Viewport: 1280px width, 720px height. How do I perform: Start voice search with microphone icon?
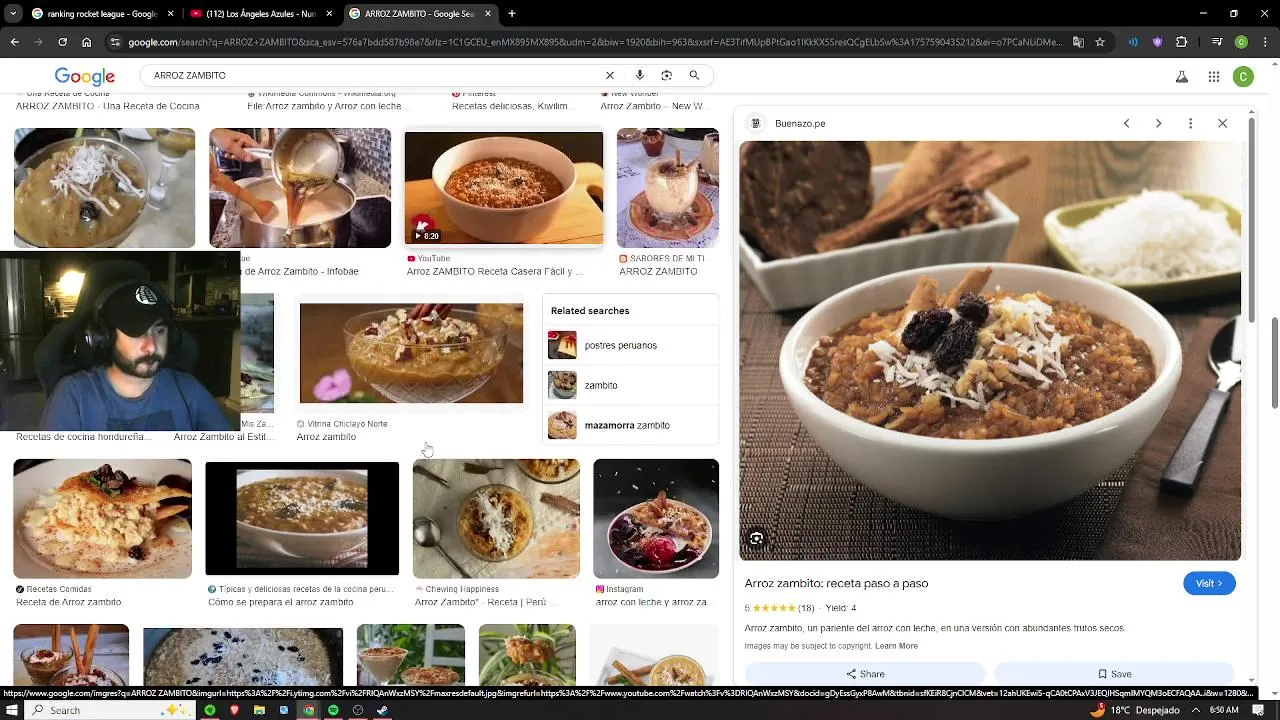(x=639, y=75)
